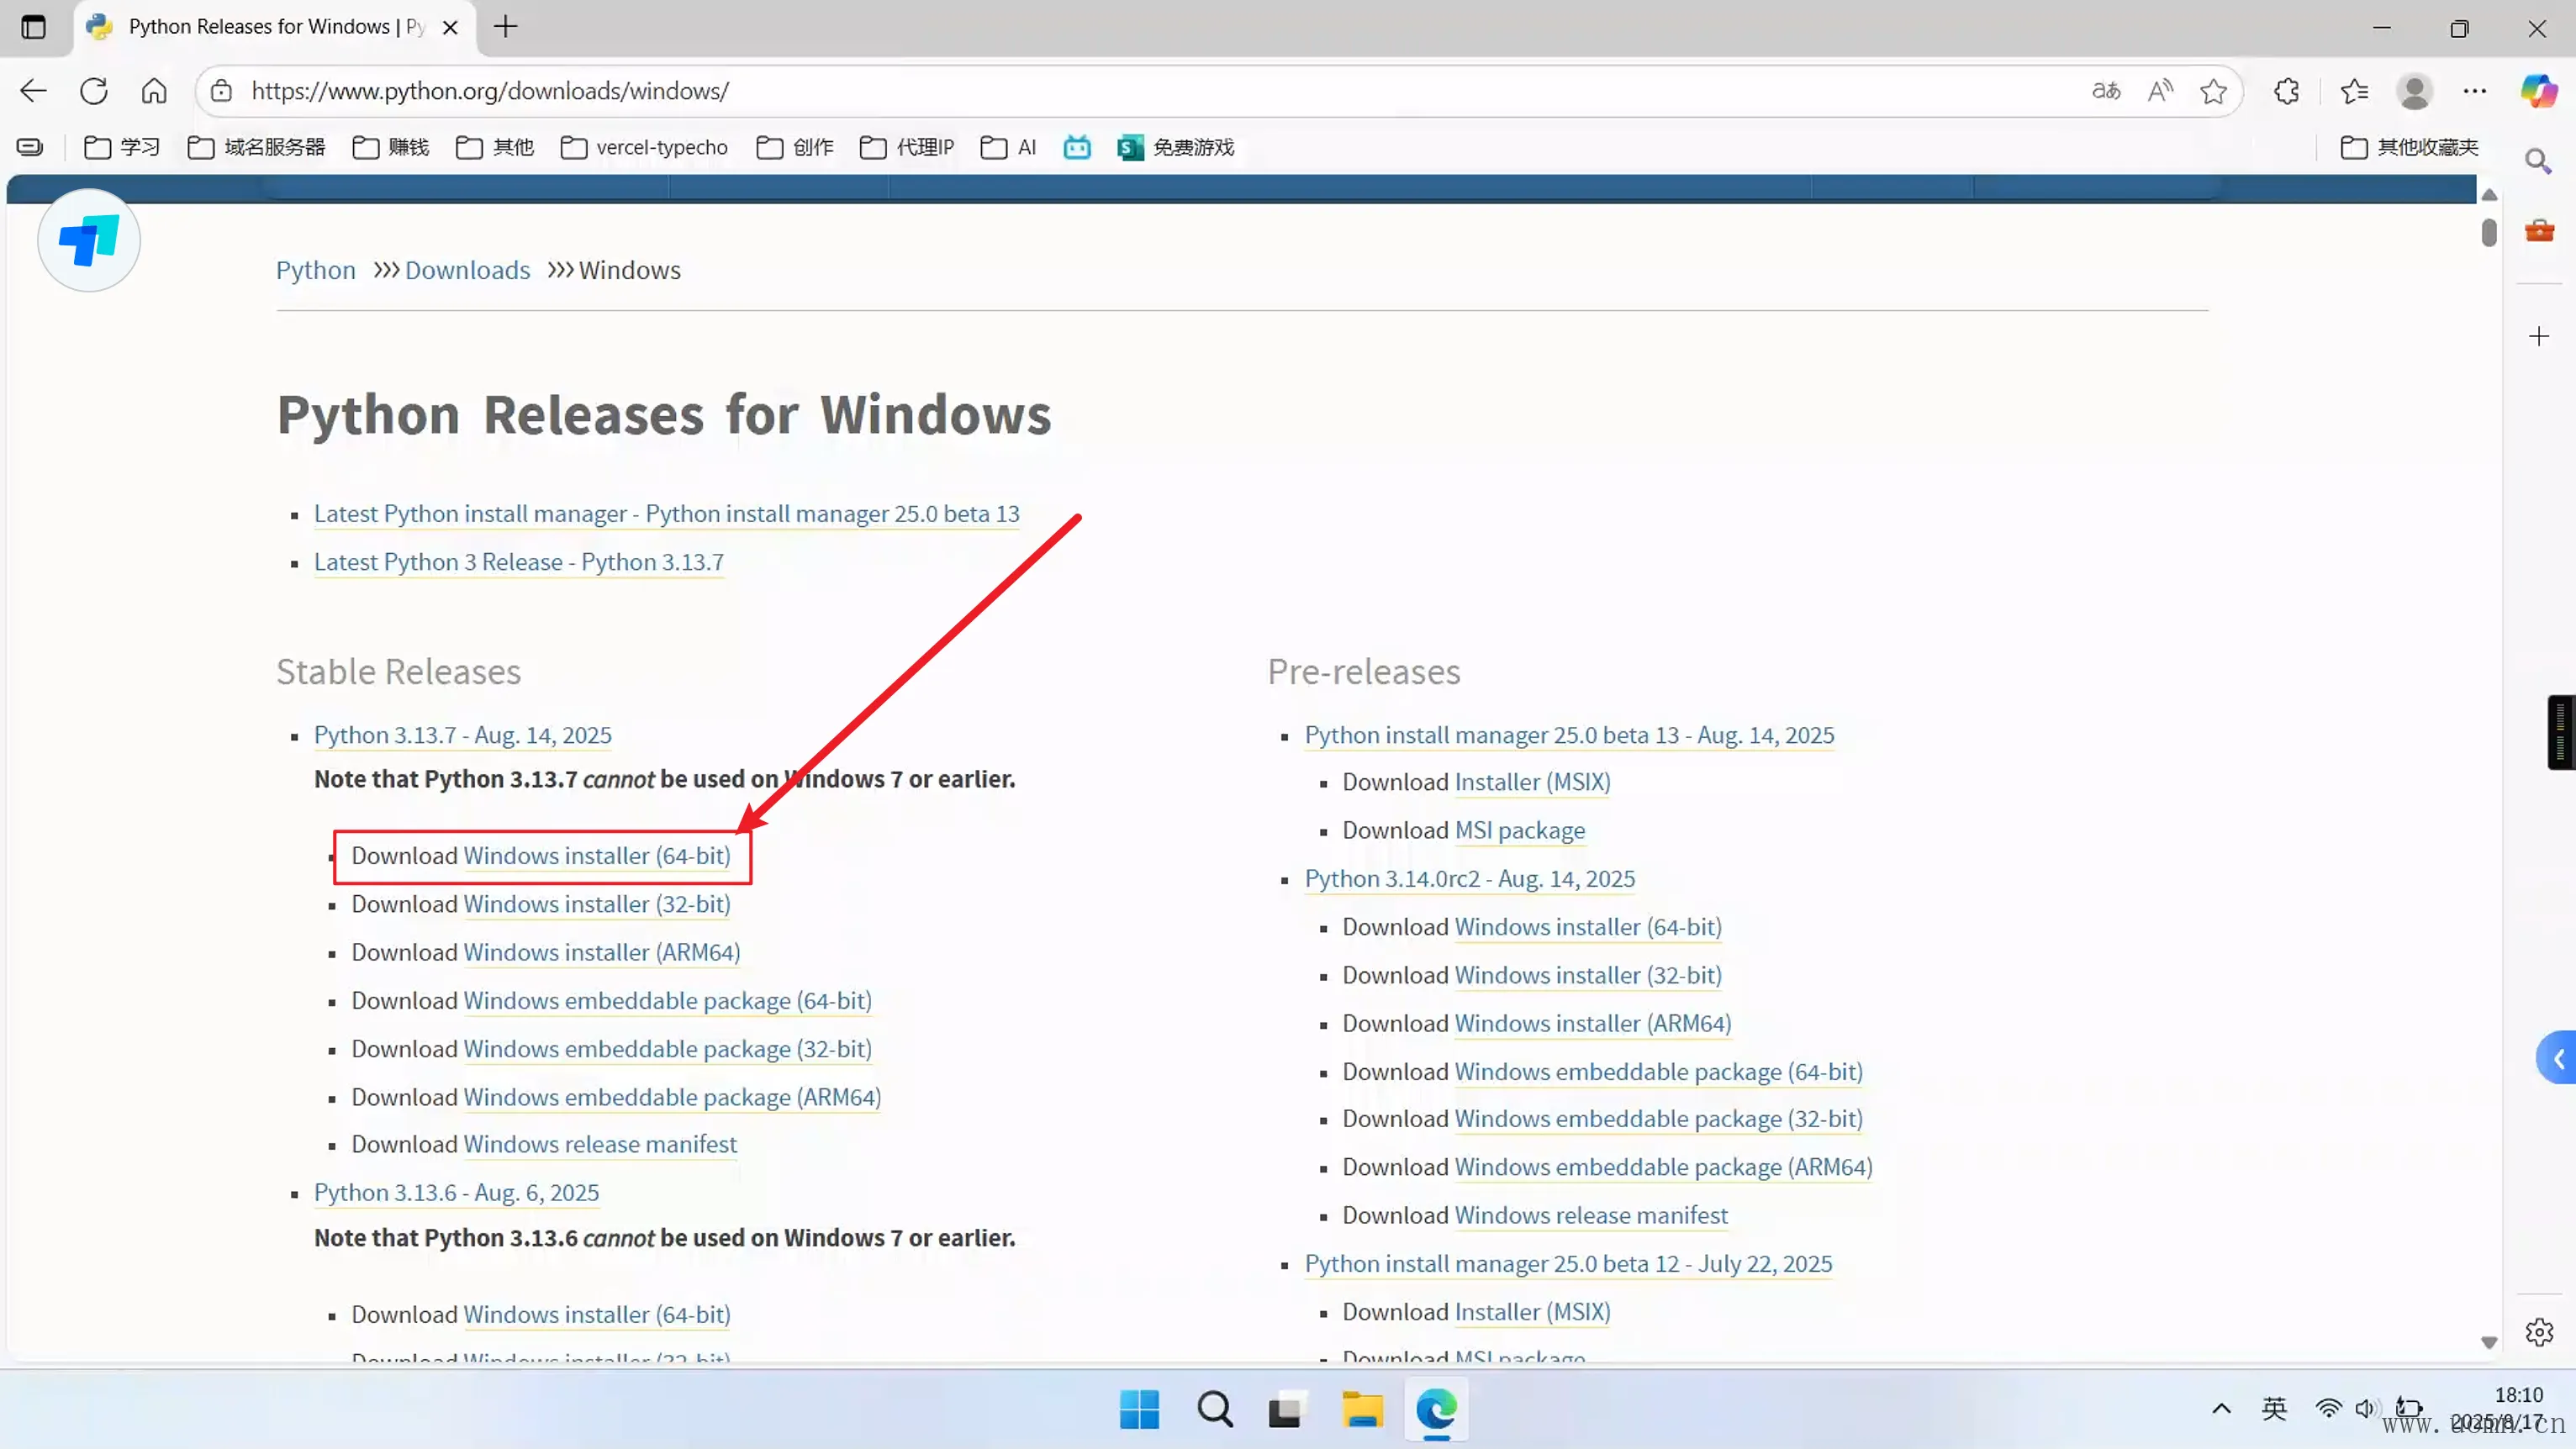This screenshot has height=1449, width=2576.
Task: Download Windows installer (64-bit) for 3.13.7
Action: point(597,856)
